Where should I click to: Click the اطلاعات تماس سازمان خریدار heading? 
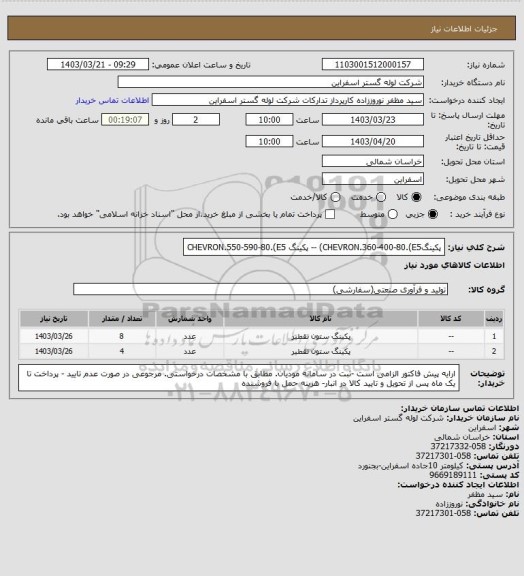pyautogui.click(x=460, y=408)
